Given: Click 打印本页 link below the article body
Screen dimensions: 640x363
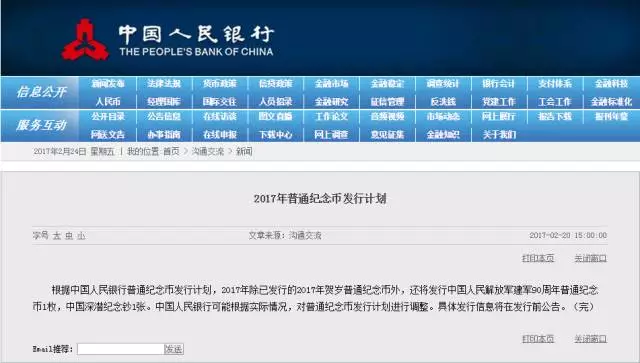Looking at the screenshot, I should coord(538,339).
